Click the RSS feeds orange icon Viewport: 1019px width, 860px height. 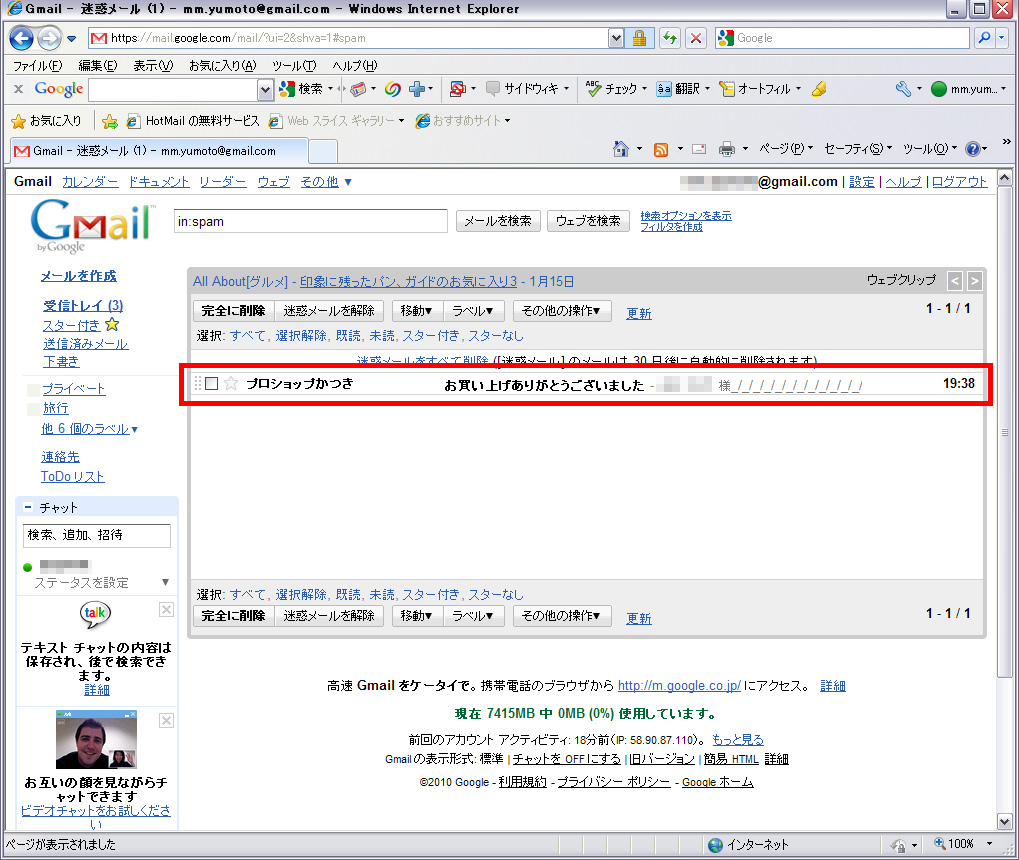tap(661, 150)
